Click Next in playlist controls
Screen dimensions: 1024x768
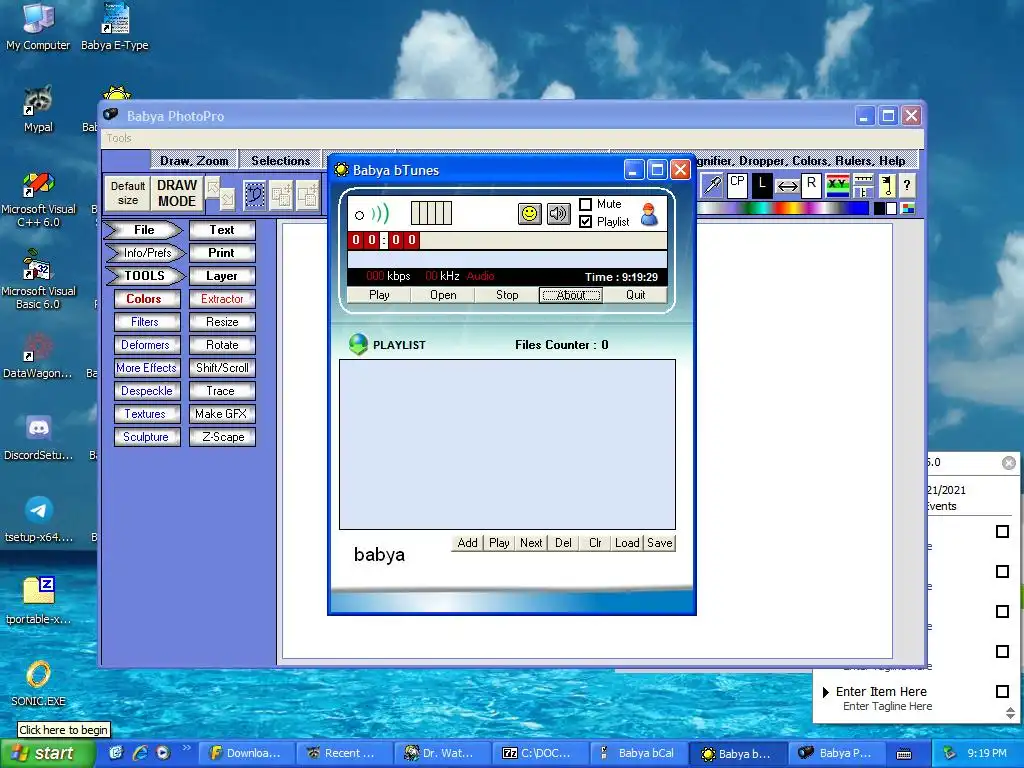coord(531,543)
